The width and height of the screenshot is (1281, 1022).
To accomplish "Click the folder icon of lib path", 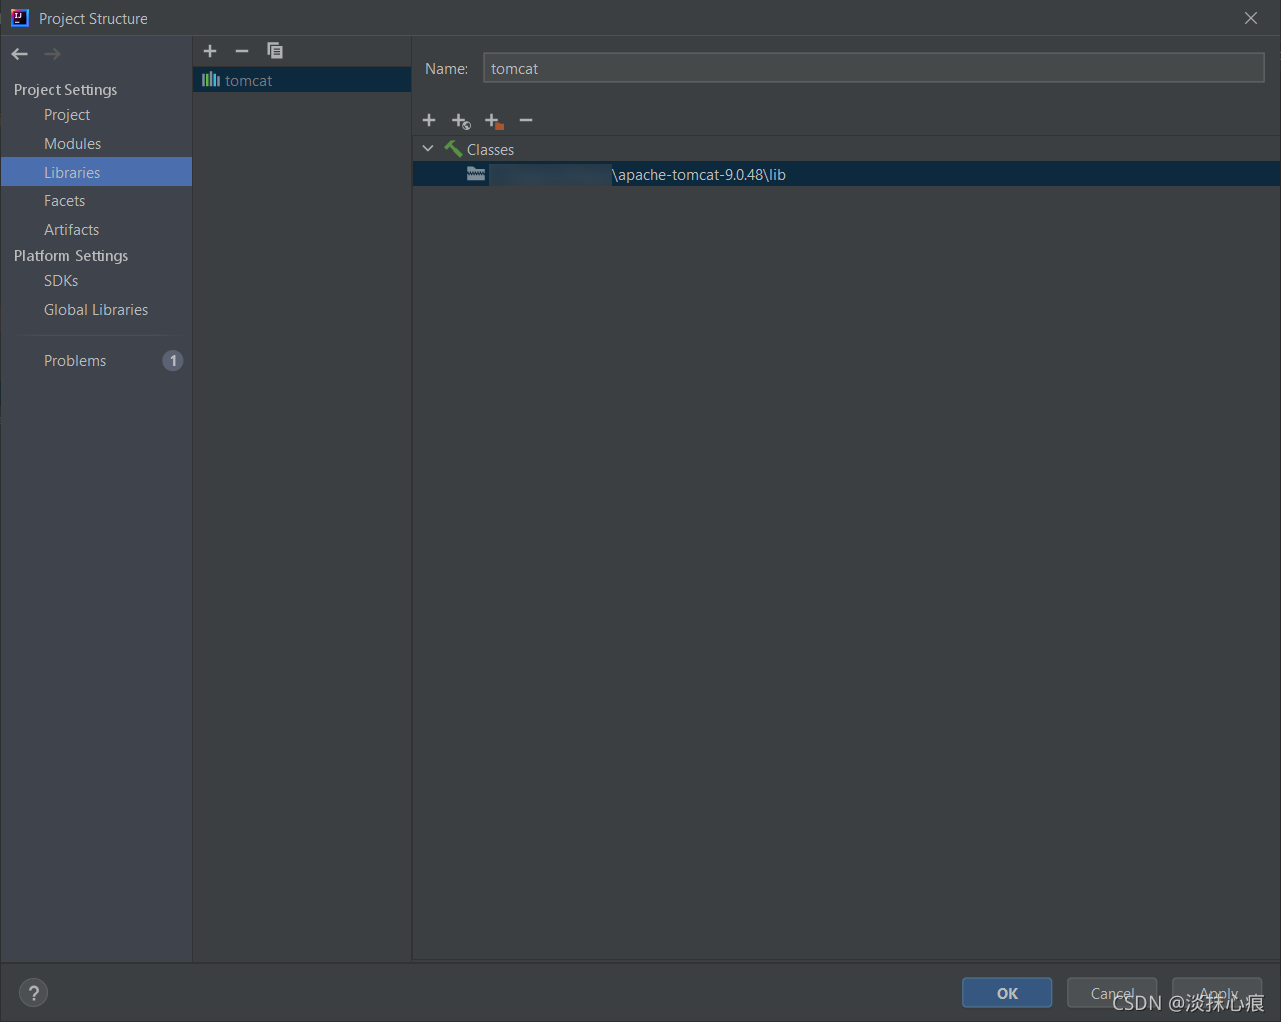I will click(476, 174).
